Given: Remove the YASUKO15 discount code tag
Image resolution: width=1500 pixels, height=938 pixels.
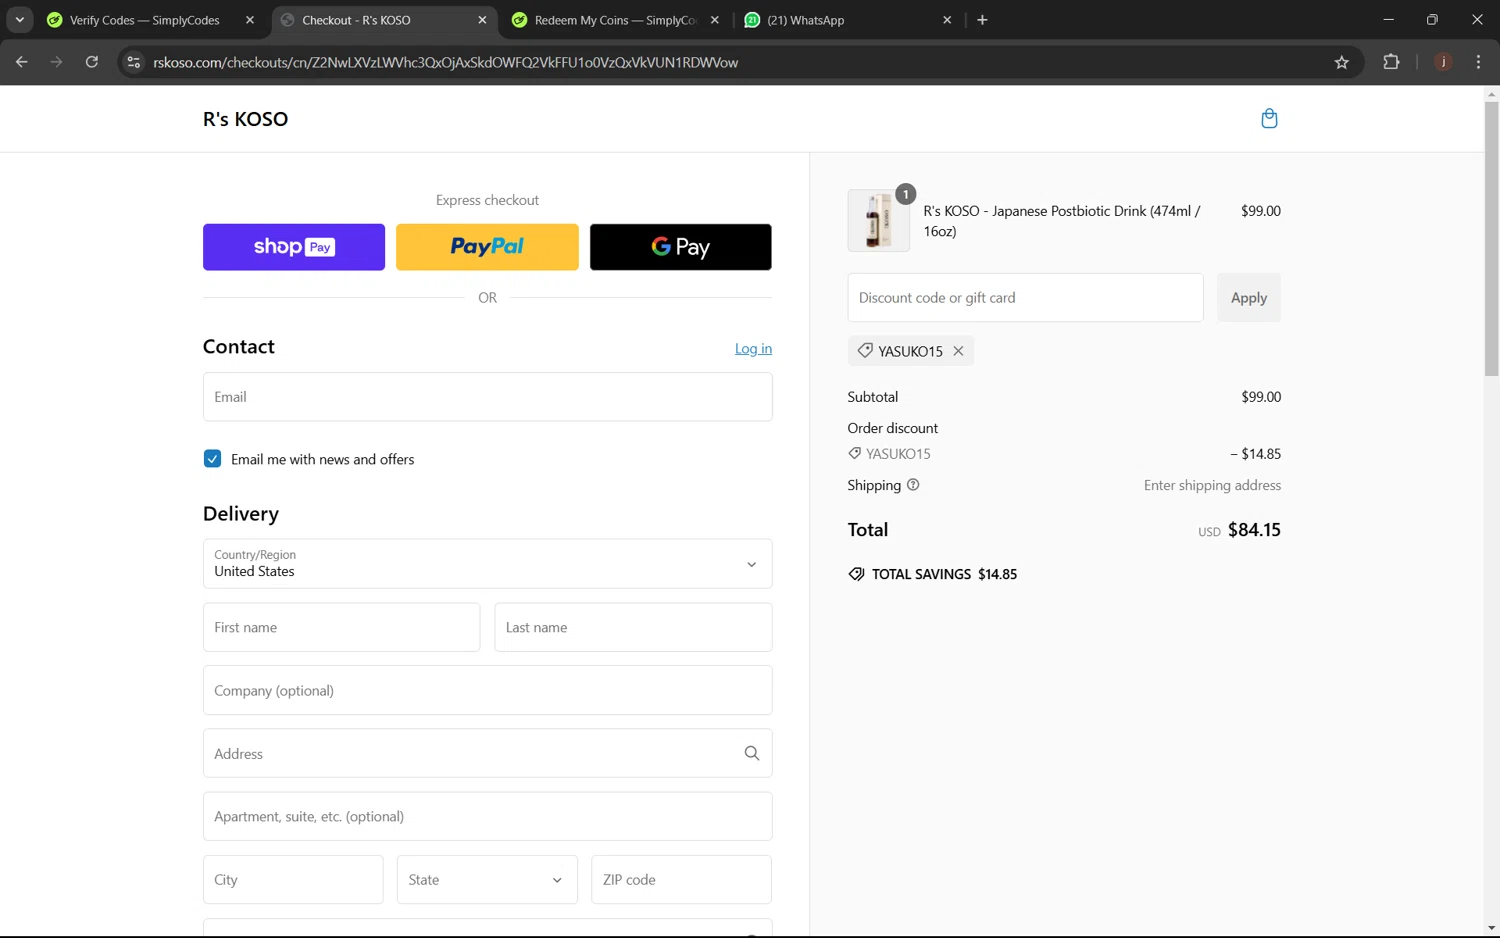Looking at the screenshot, I should pos(958,351).
